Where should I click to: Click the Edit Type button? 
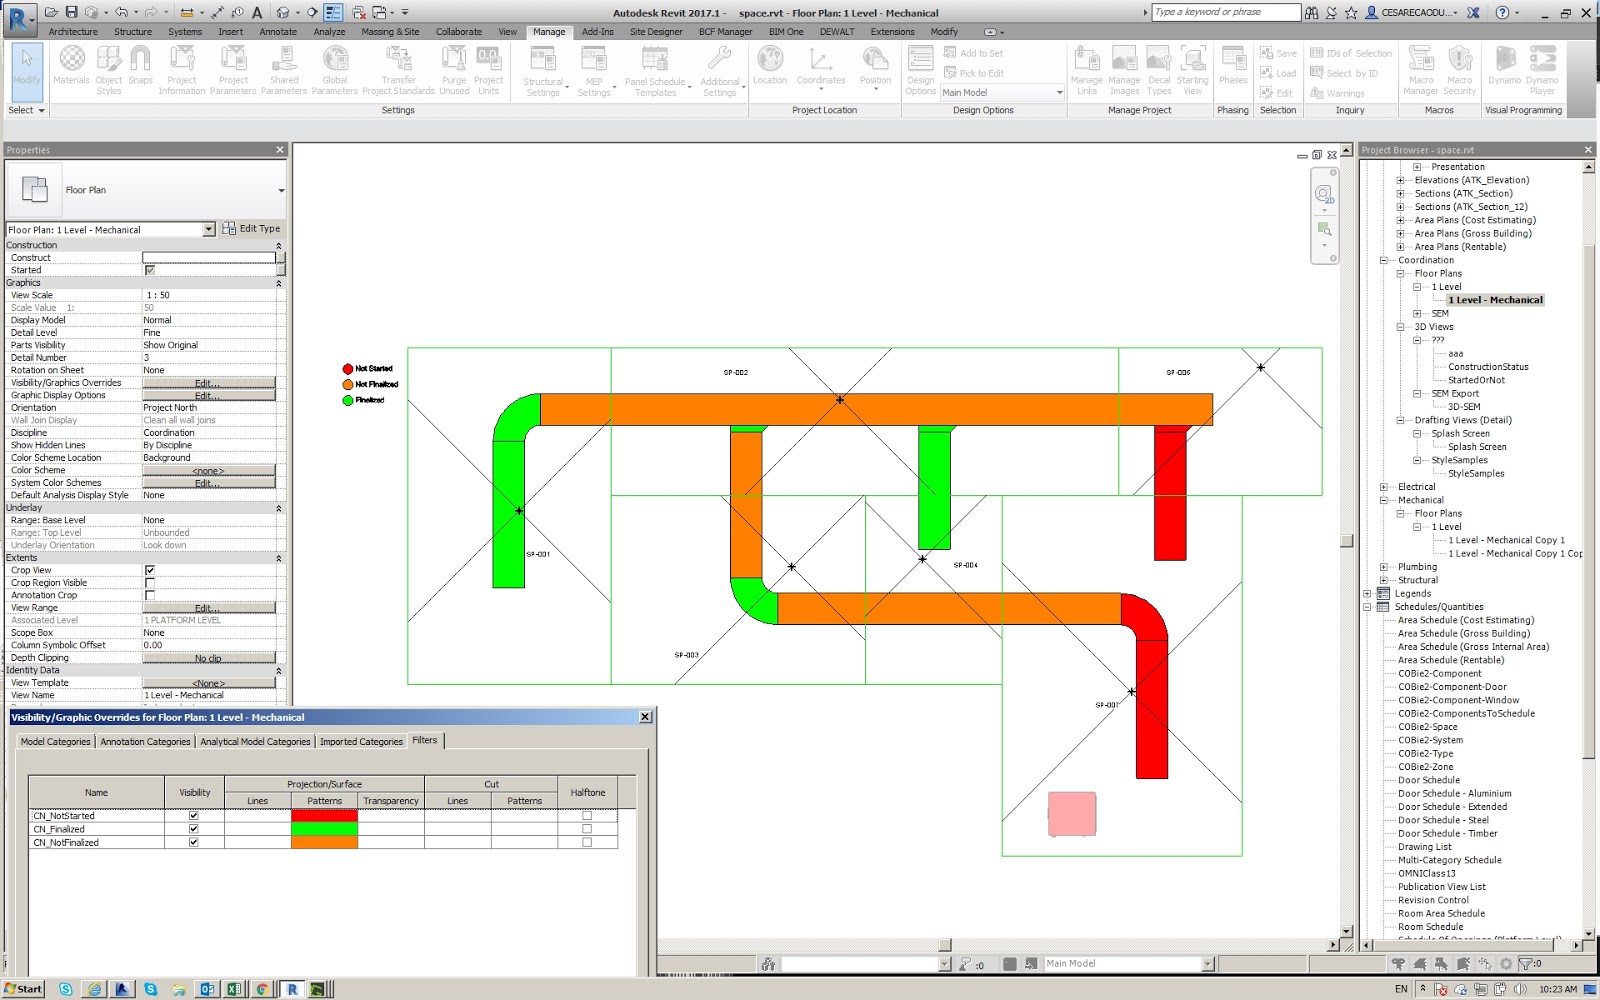pos(252,228)
